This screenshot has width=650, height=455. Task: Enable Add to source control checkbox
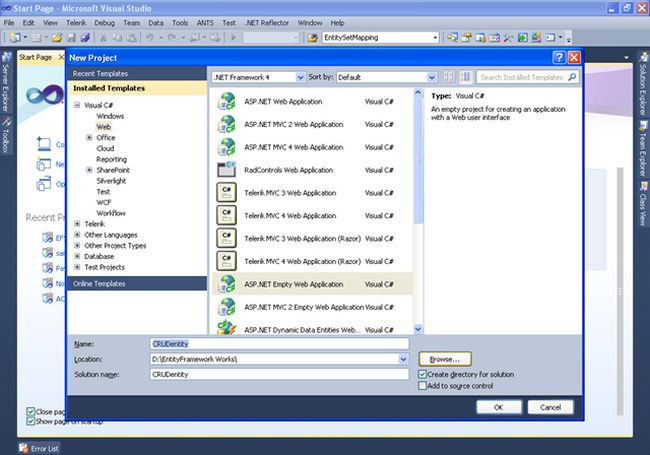[422, 386]
